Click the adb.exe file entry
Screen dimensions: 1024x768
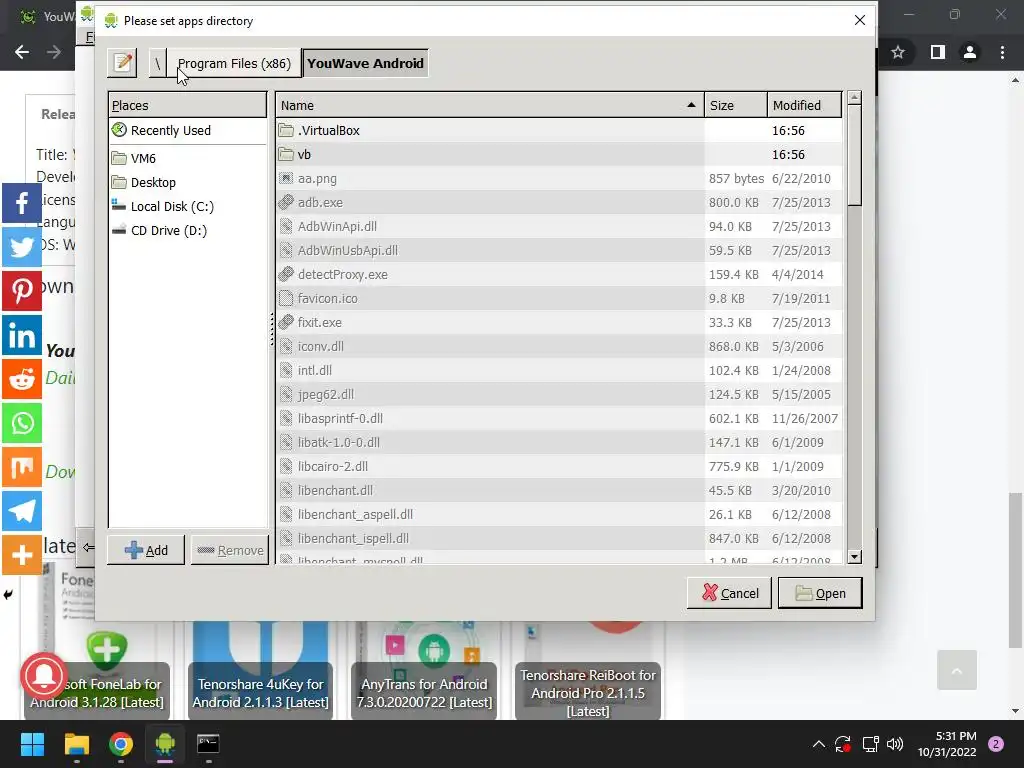(x=558, y=202)
